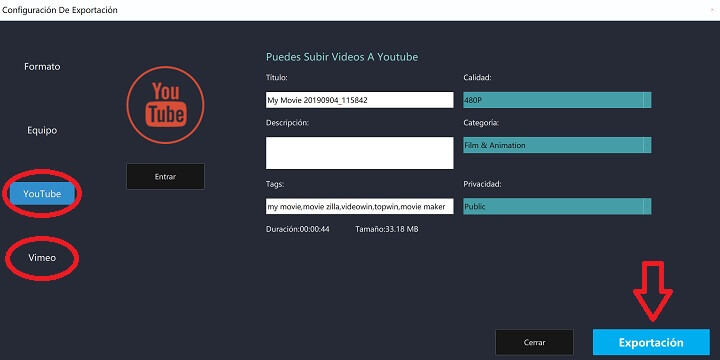This screenshot has height=360, width=720.
Task: Click the Configuración De Exportación window title
Action: (x=60, y=10)
